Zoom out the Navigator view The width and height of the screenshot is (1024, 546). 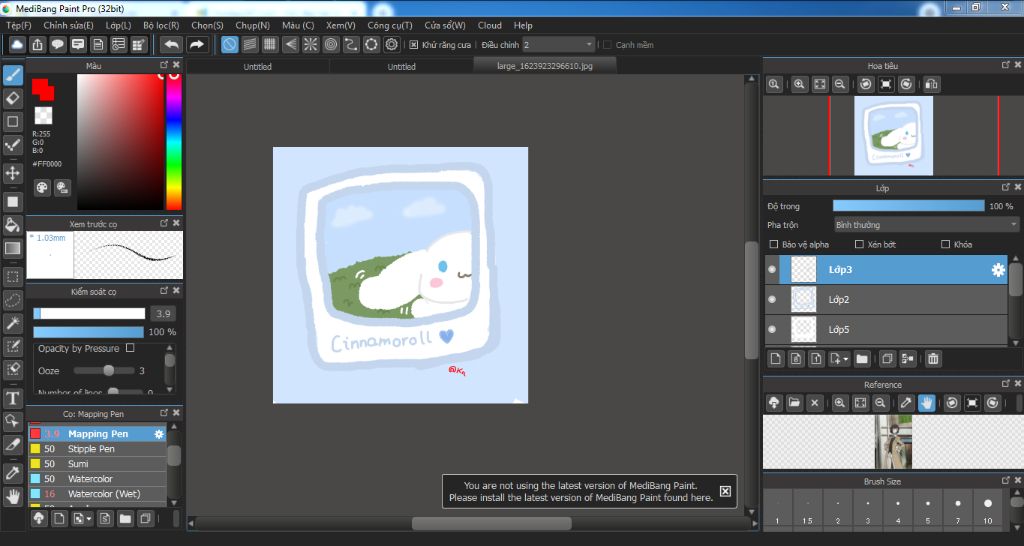pyautogui.click(x=840, y=84)
